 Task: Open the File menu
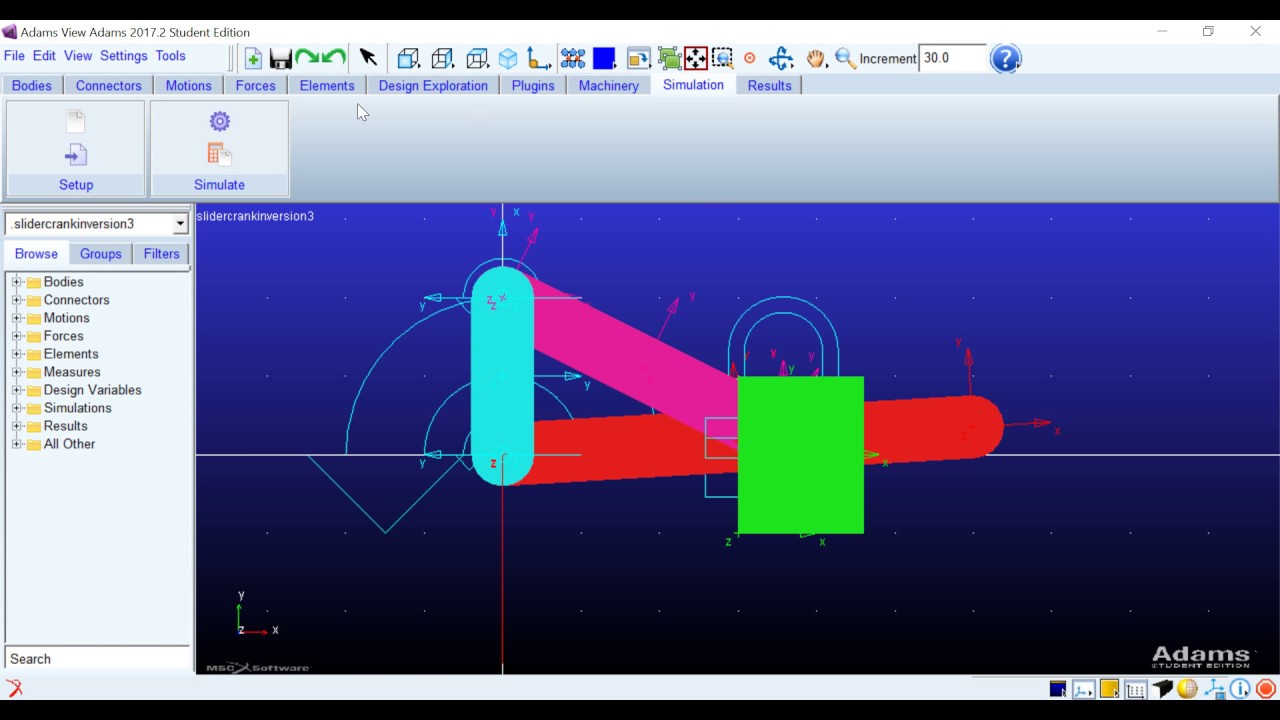tap(14, 56)
